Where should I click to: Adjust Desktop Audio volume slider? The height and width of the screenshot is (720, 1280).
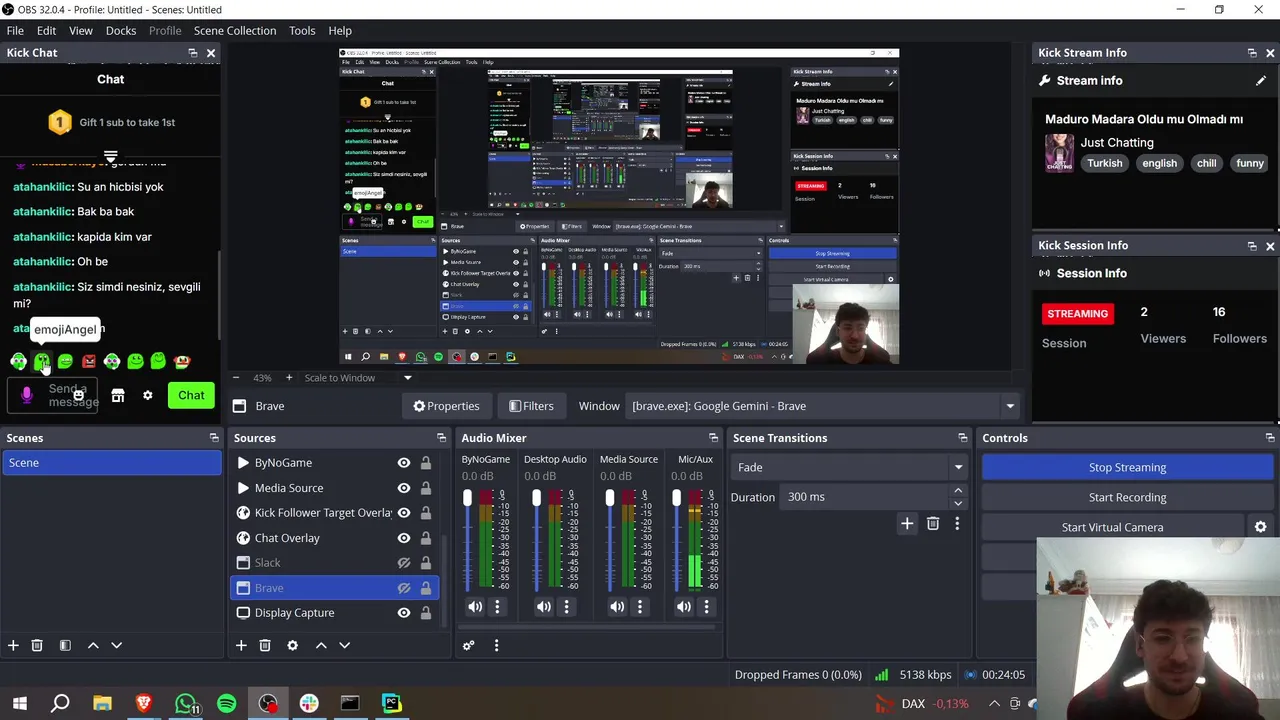pos(536,498)
